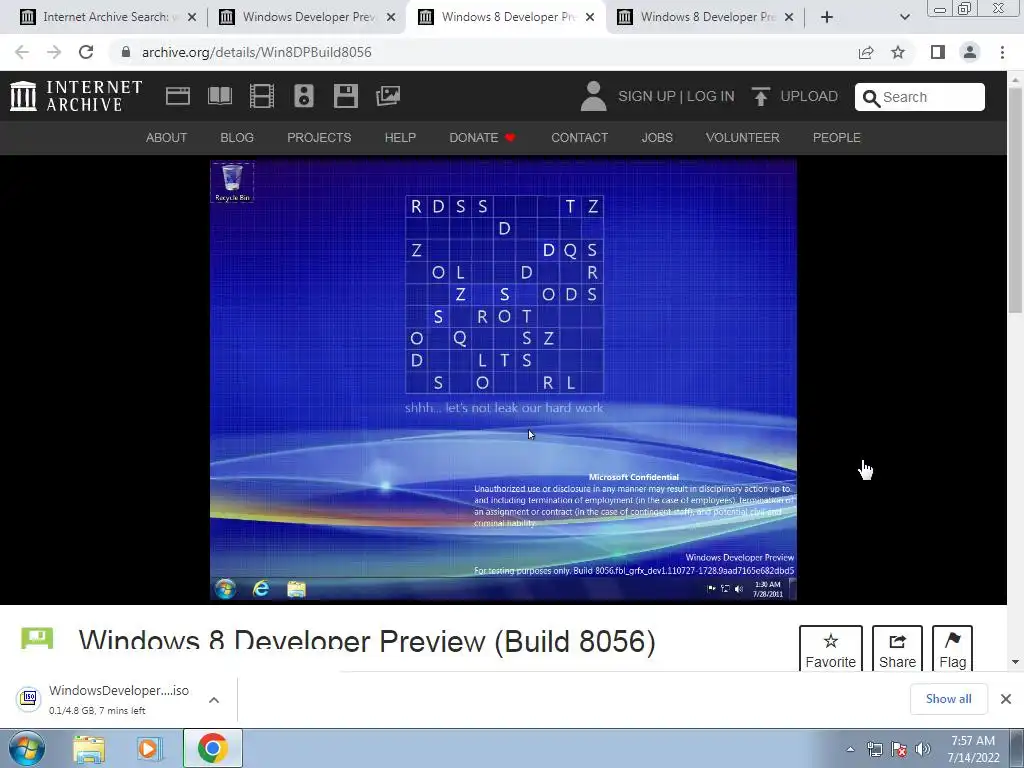Open the JOBS menu item

[x=657, y=138]
